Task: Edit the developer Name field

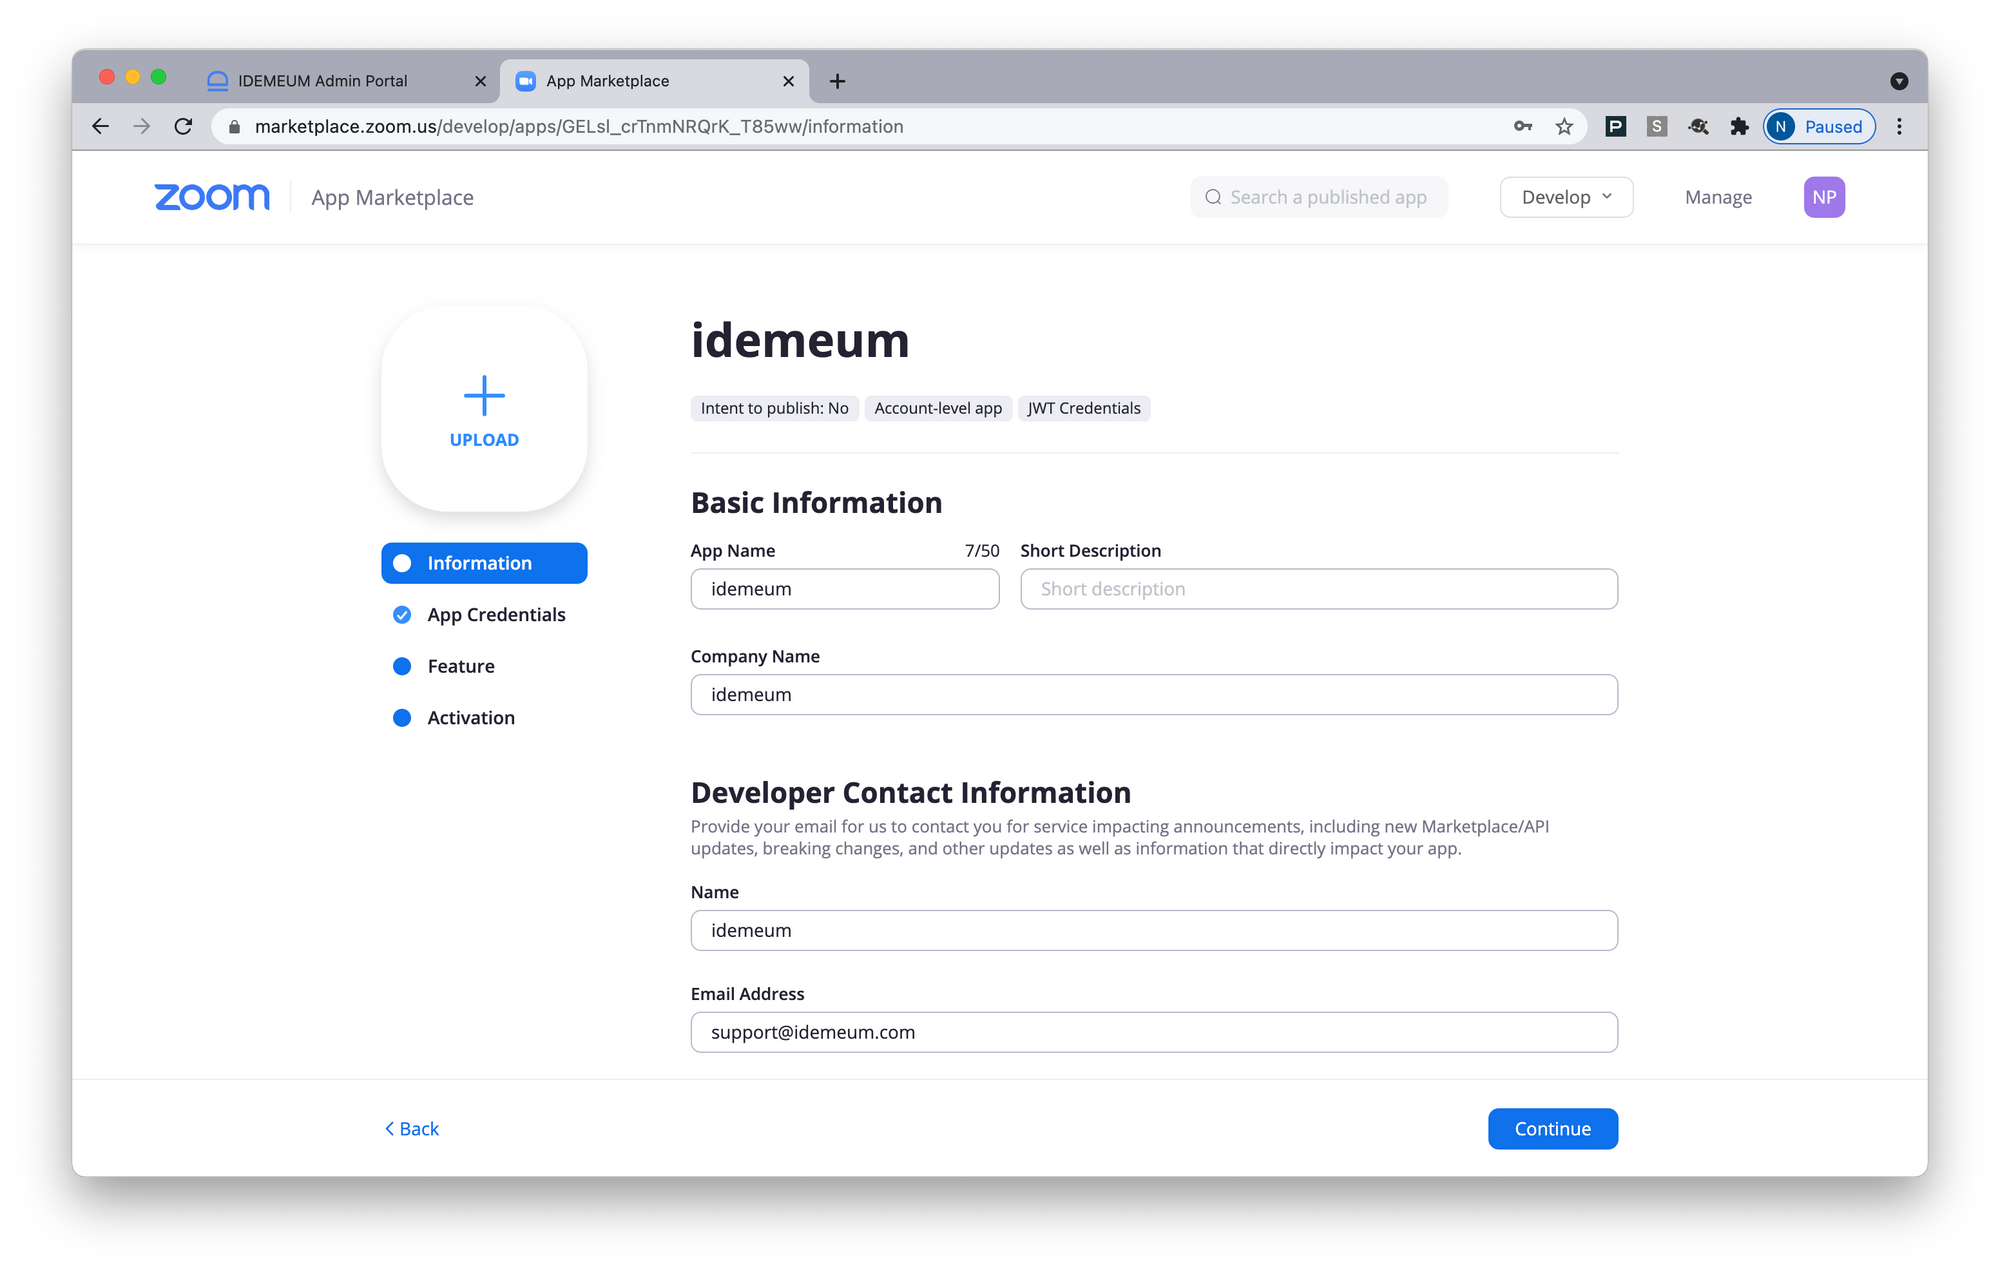Action: coord(1154,930)
